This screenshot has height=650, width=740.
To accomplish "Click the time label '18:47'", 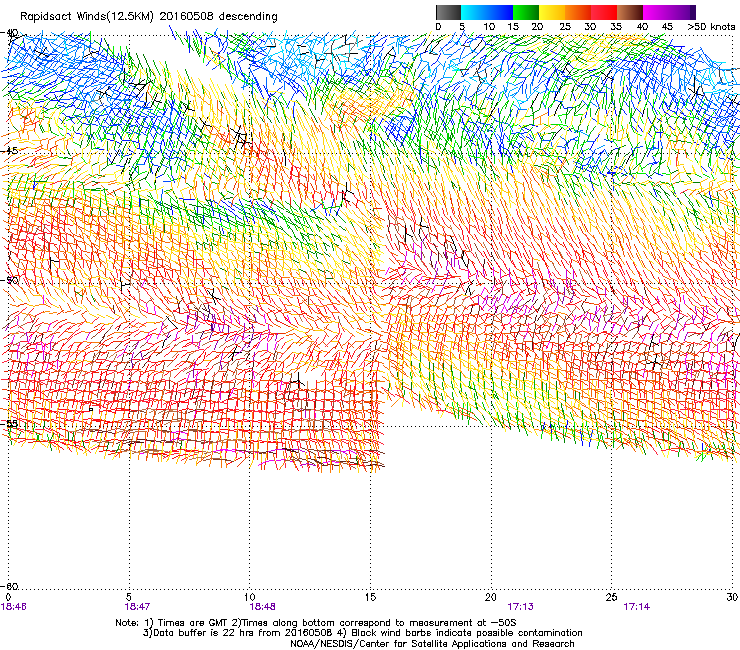I will (x=137, y=607).
